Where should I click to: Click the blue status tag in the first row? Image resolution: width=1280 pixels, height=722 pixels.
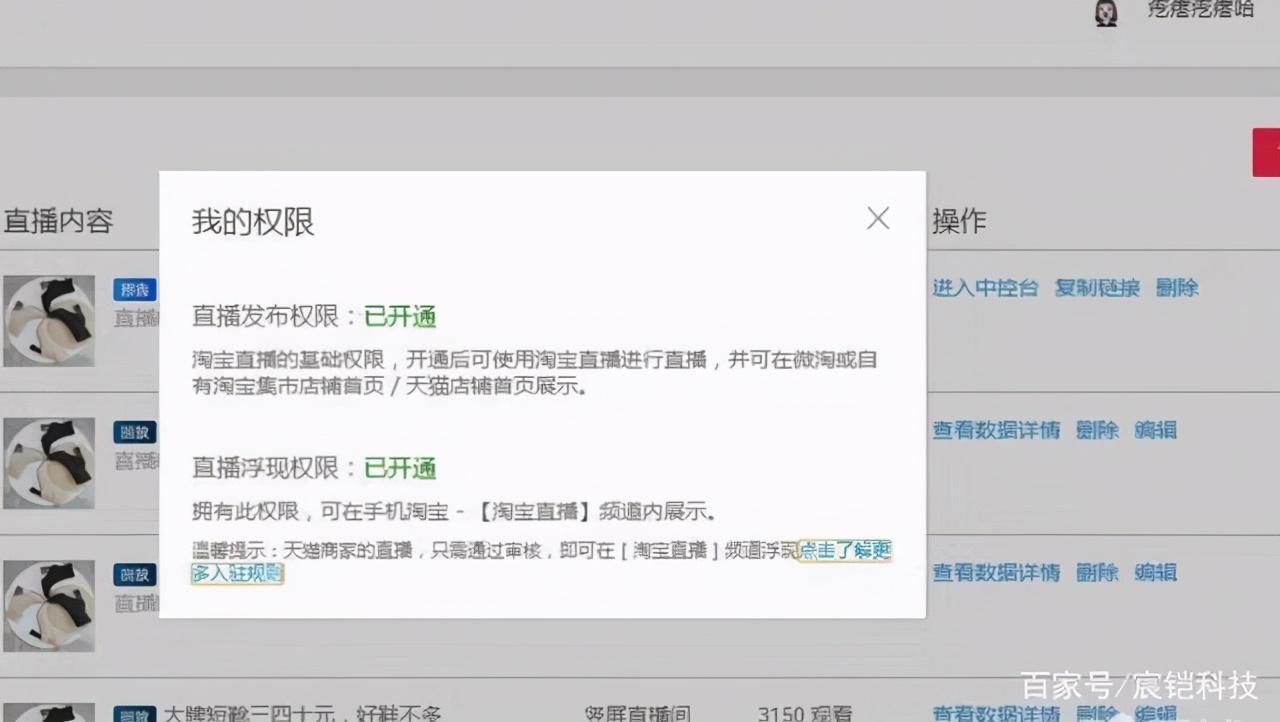[134, 290]
